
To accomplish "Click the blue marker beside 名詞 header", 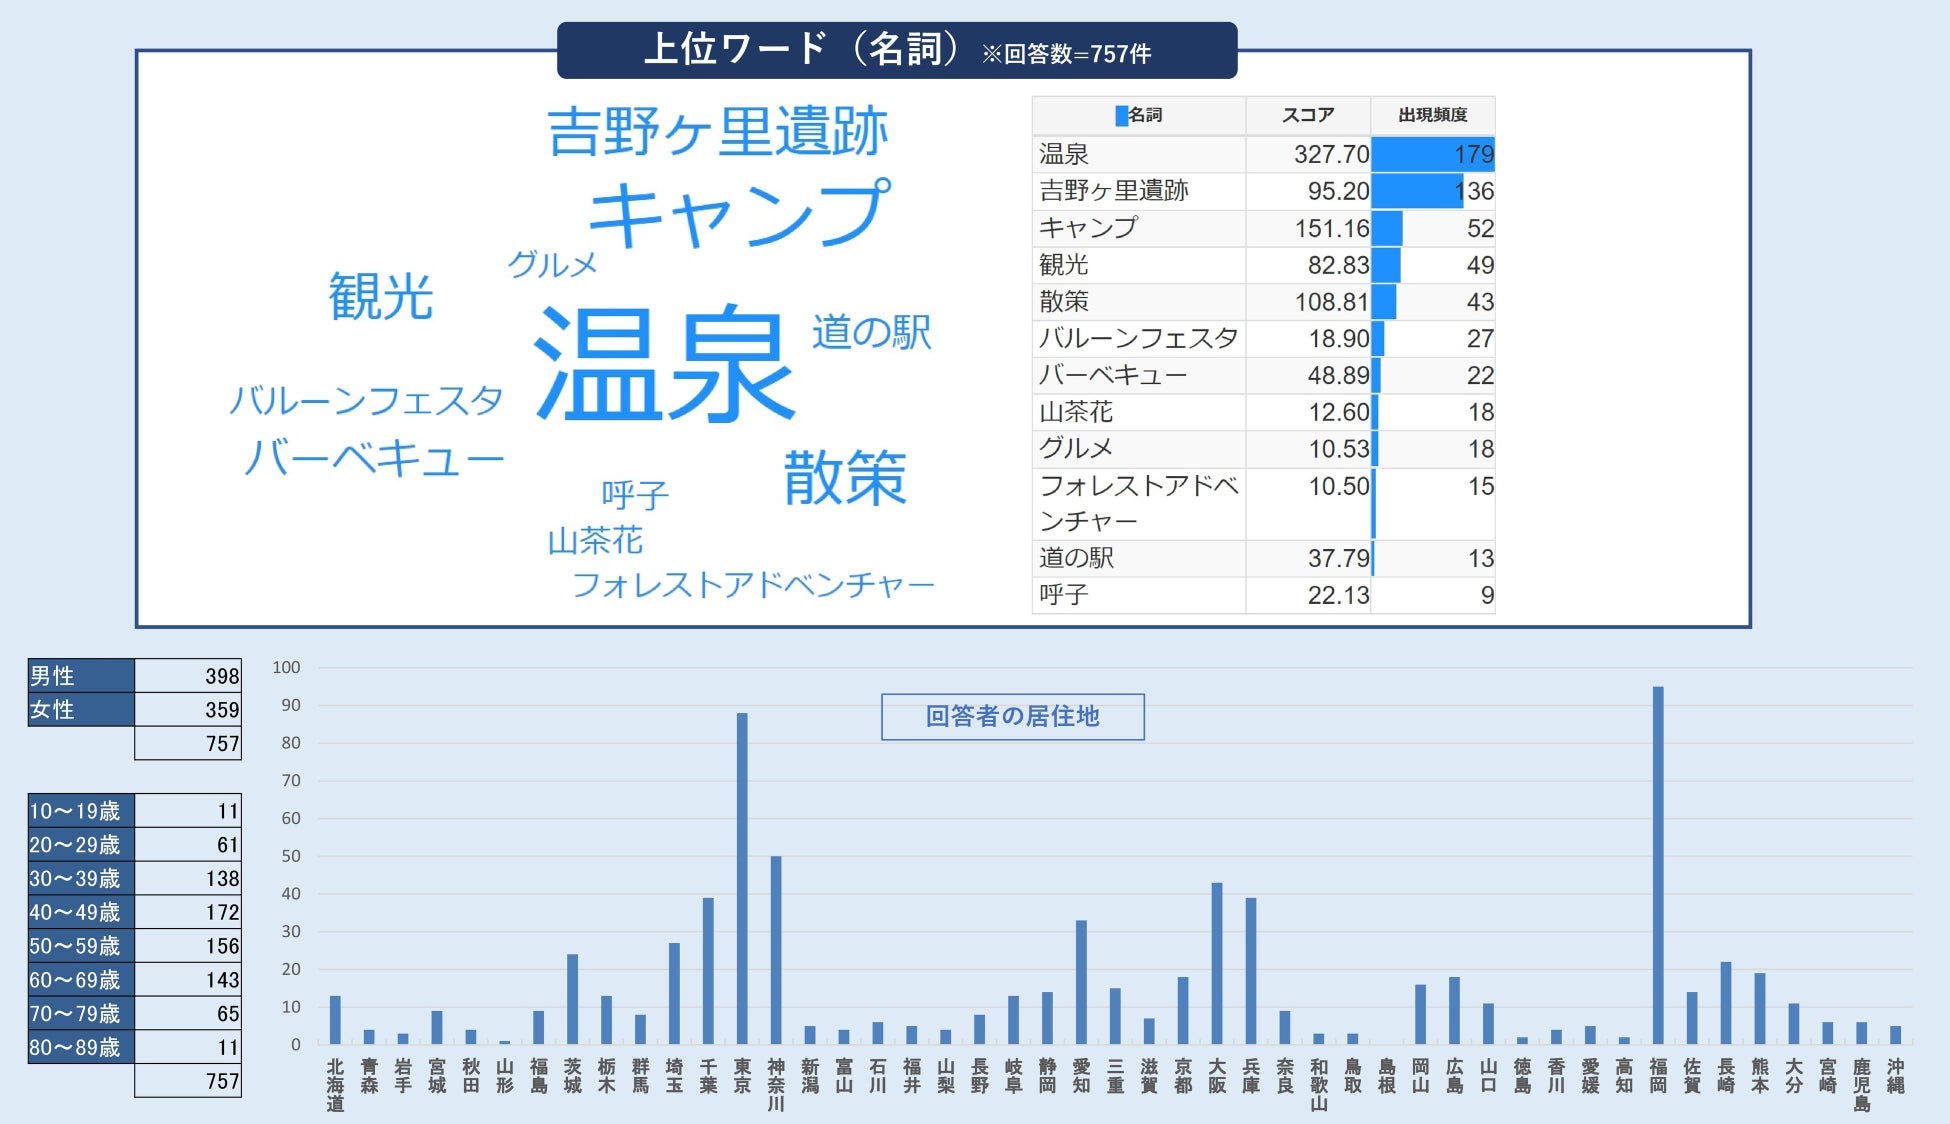I will click(x=1121, y=116).
